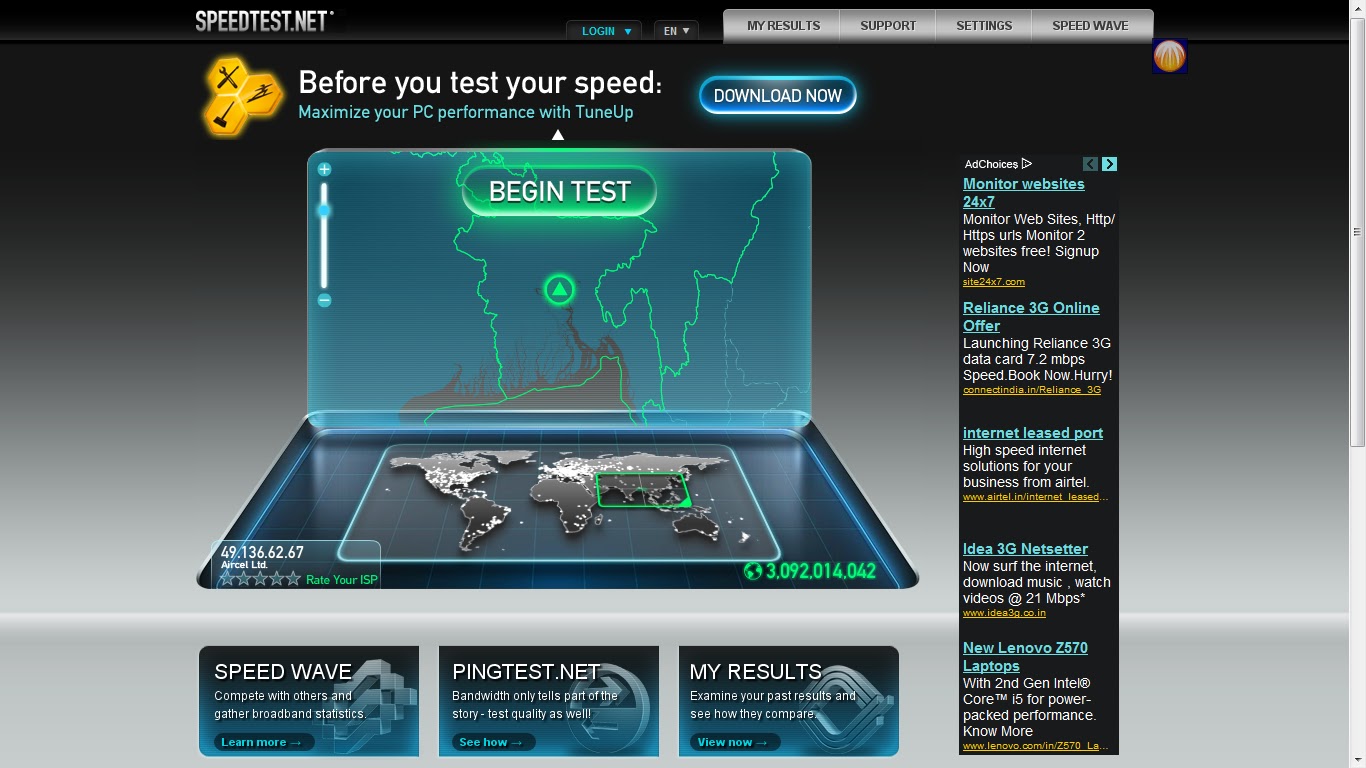Open the SETTINGS tab

tap(984, 26)
